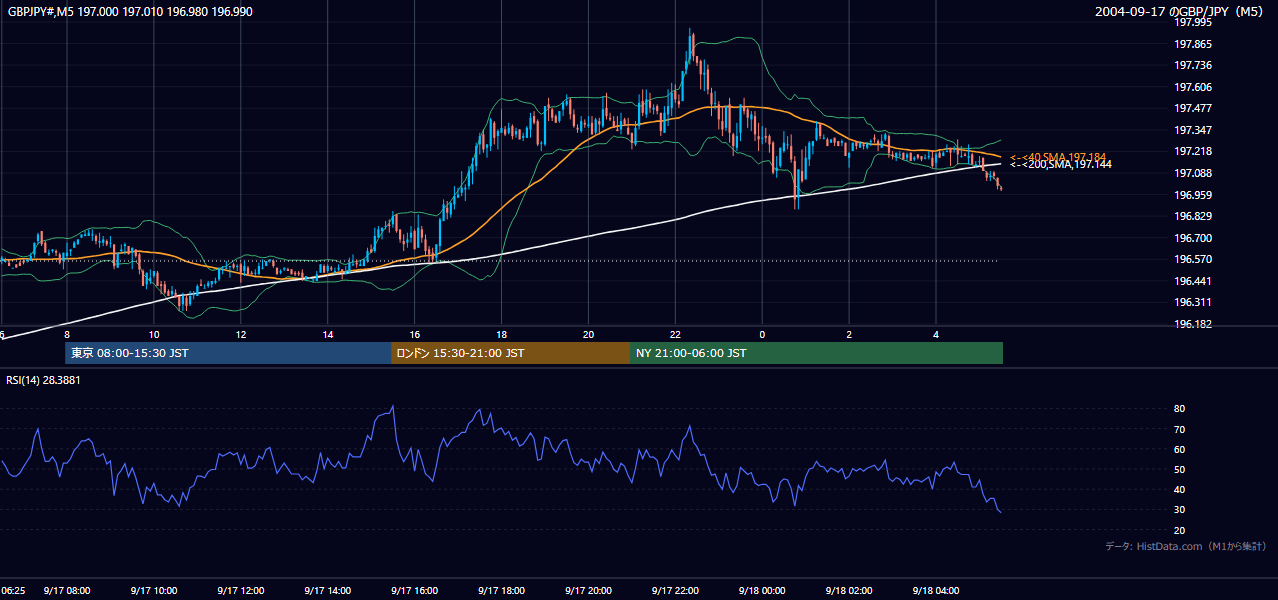
Task: Click price axis value 197.088
Action: point(1194,173)
